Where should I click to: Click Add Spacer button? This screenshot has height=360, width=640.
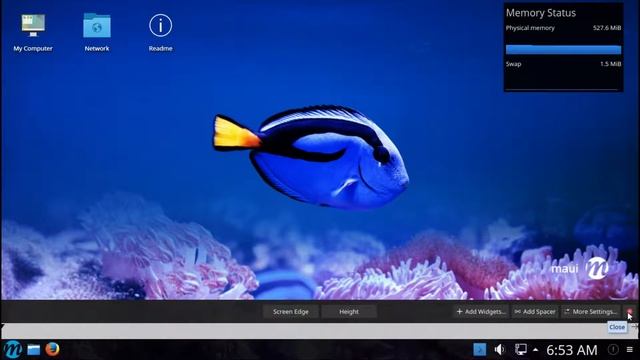tap(535, 311)
